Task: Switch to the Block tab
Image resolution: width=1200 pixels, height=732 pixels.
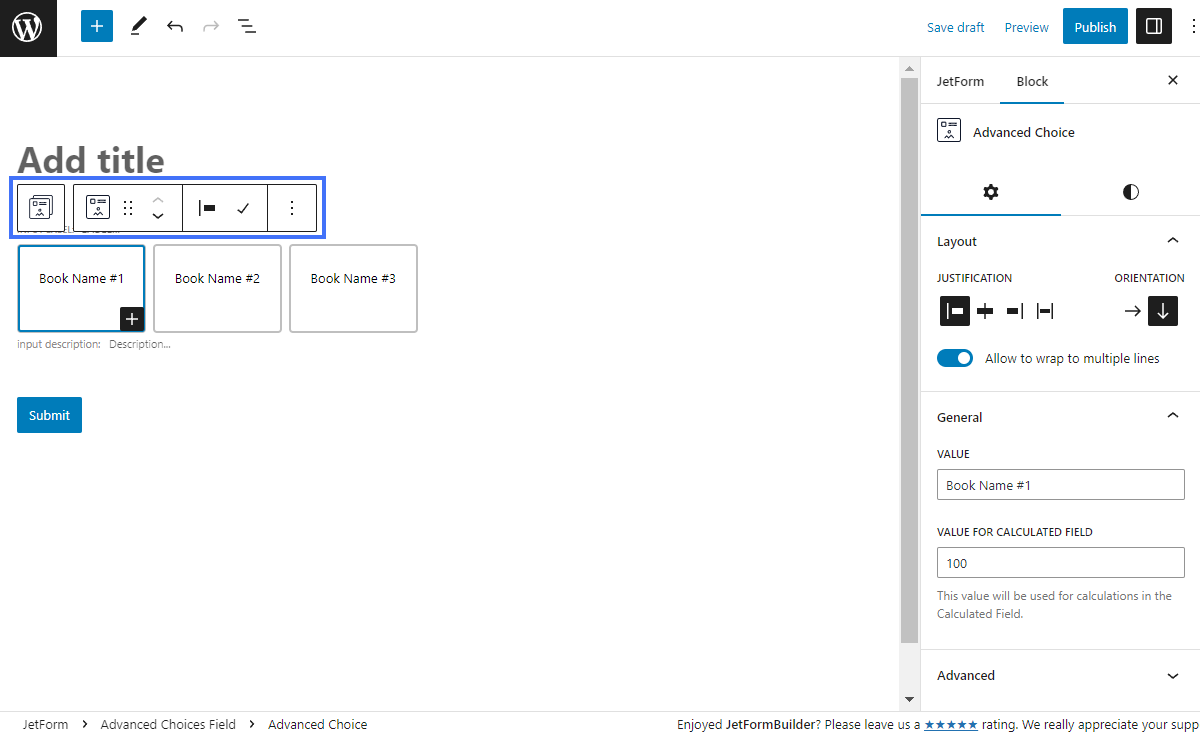Action: (x=1032, y=81)
